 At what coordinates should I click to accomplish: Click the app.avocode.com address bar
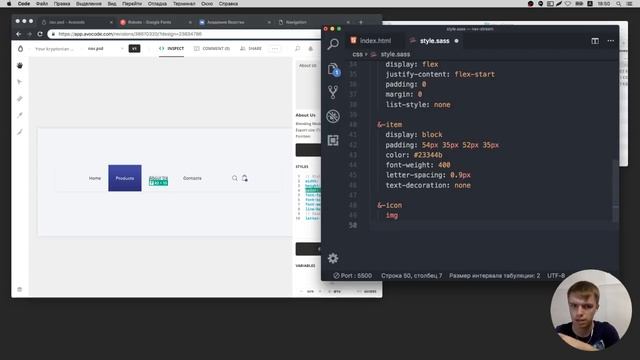tap(184, 34)
